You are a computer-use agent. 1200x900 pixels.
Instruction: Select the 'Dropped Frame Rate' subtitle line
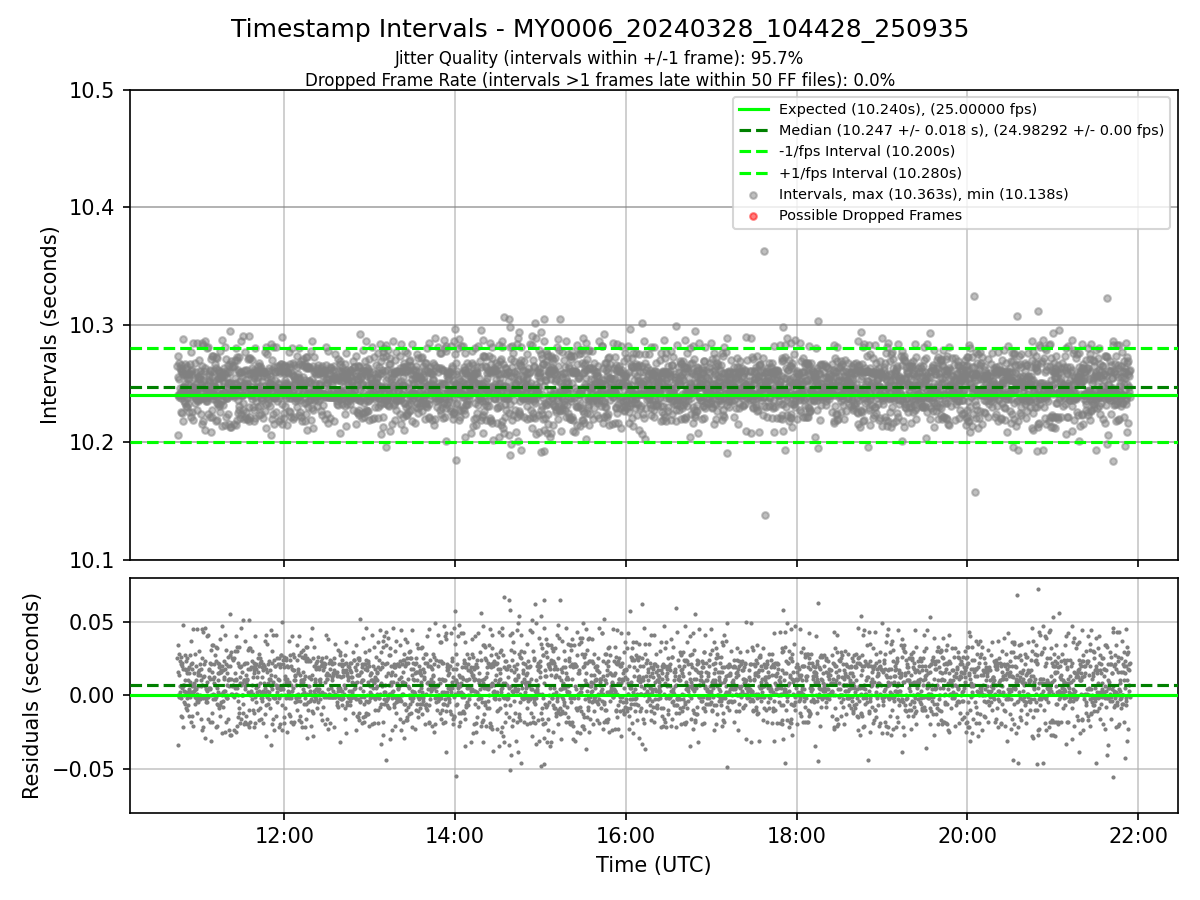(x=600, y=79)
